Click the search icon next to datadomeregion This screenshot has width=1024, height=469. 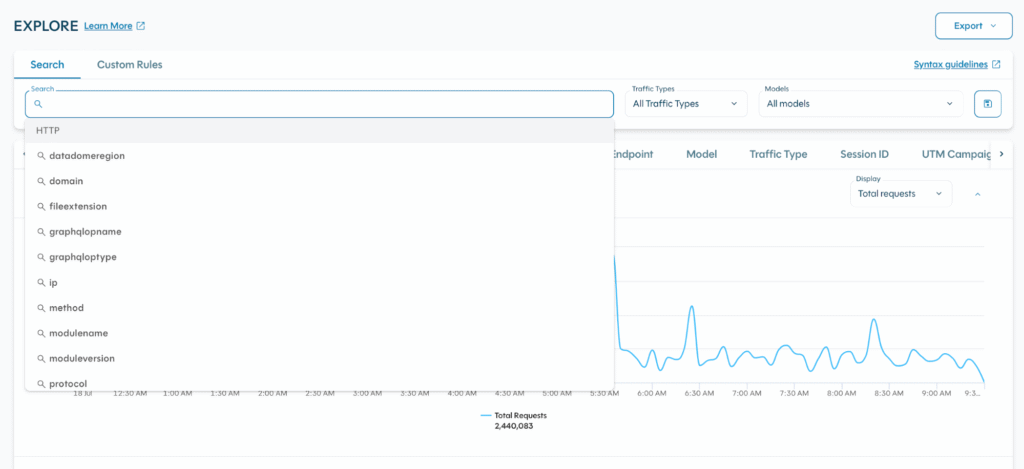pyautogui.click(x=40, y=156)
